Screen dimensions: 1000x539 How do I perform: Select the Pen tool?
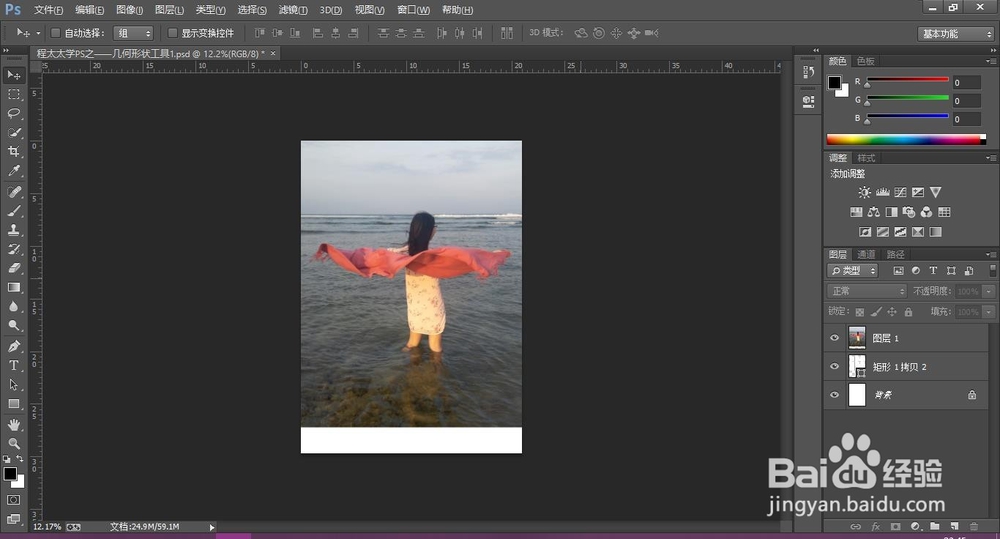13,346
